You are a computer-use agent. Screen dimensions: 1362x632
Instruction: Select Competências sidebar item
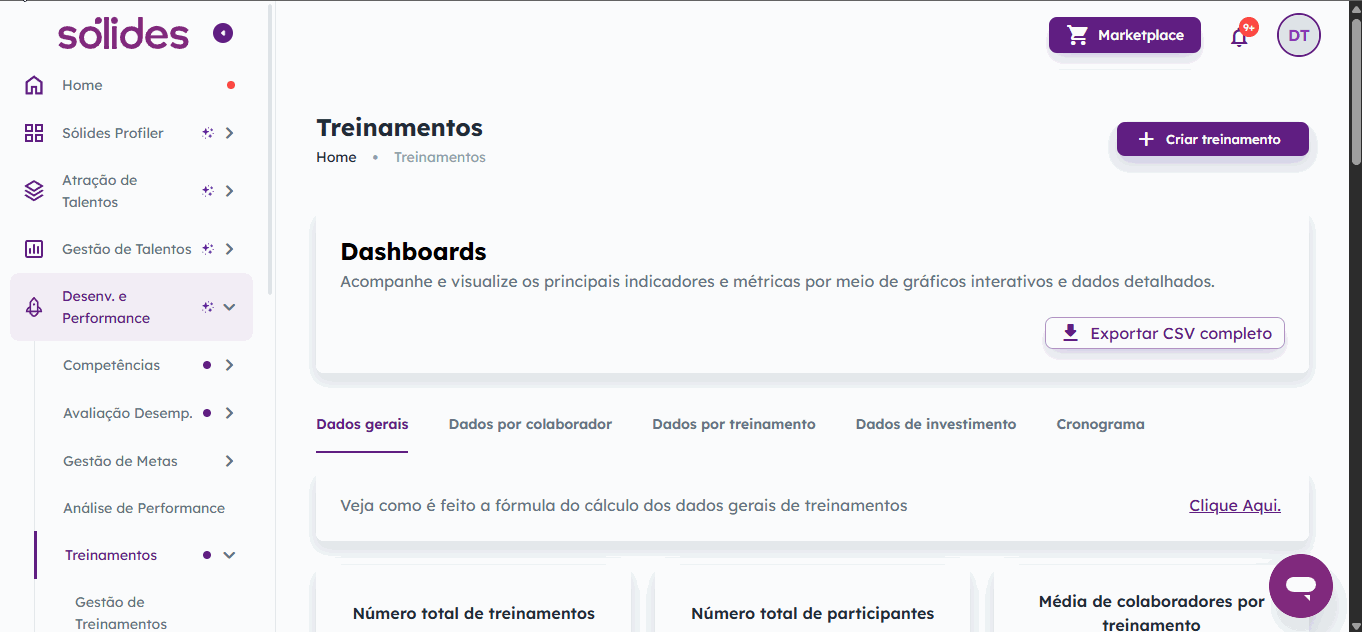tap(111, 365)
